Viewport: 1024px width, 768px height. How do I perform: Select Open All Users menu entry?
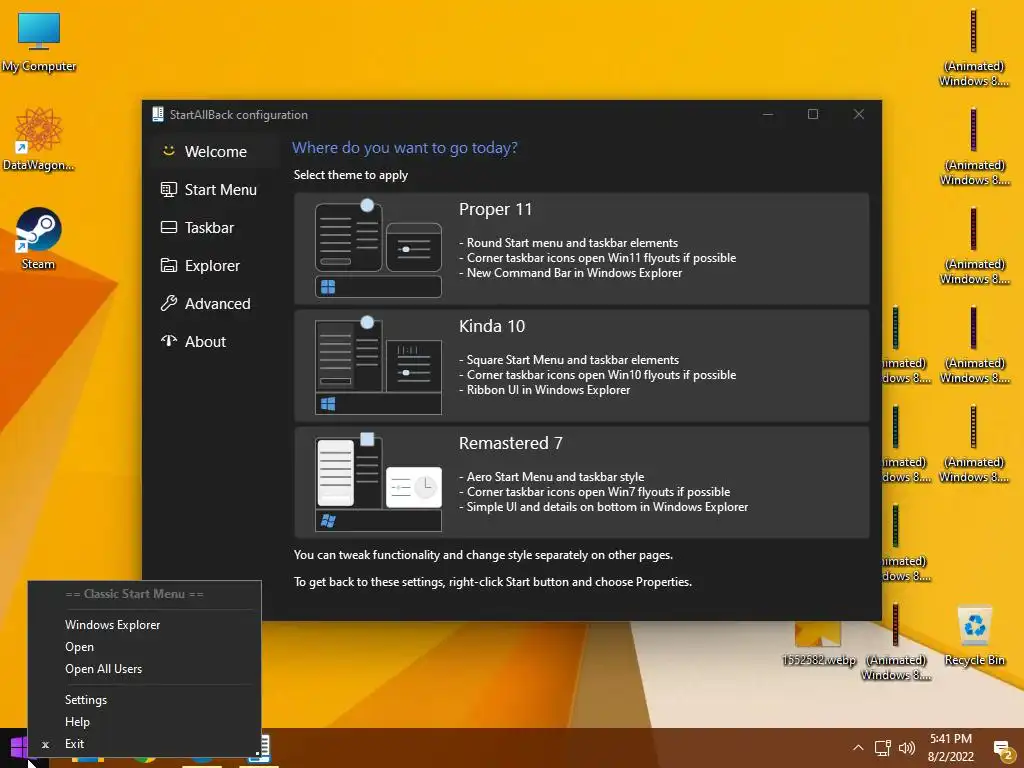tap(144, 669)
